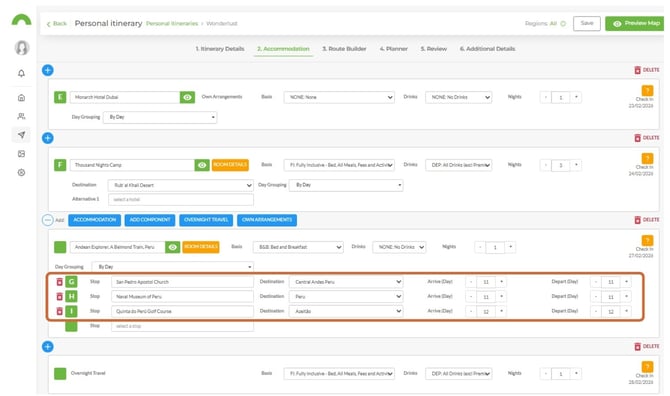Open Drinks dropdown for Overnight Travel
The width and height of the screenshot is (670, 396).
tap(458, 374)
